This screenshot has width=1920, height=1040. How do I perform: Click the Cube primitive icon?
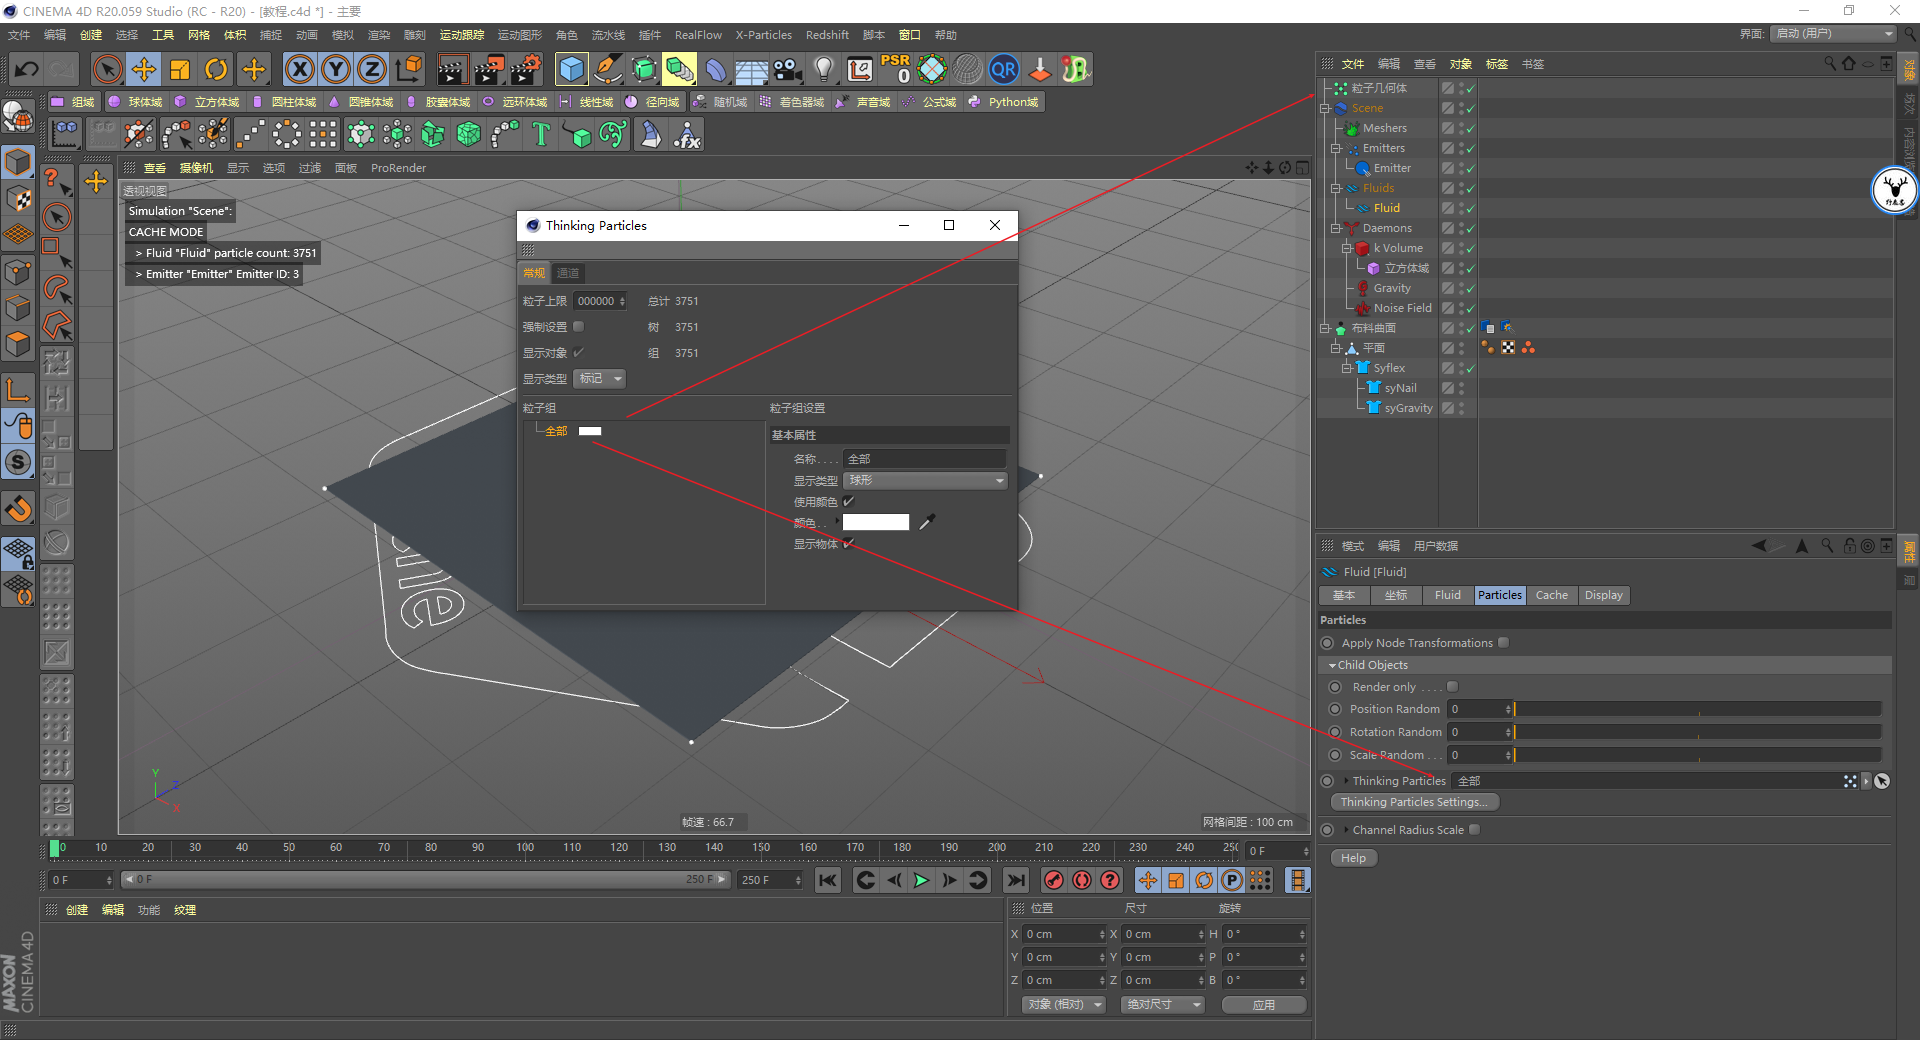click(572, 69)
